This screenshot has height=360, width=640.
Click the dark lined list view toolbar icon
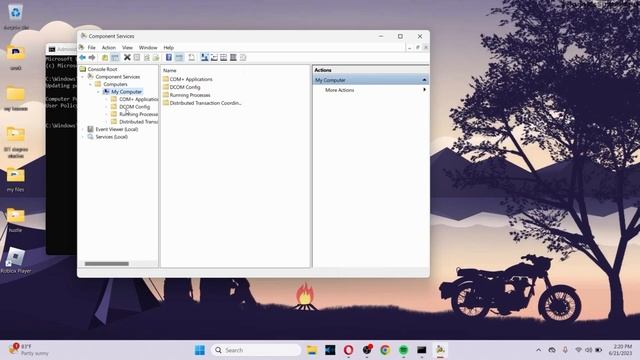(233, 58)
